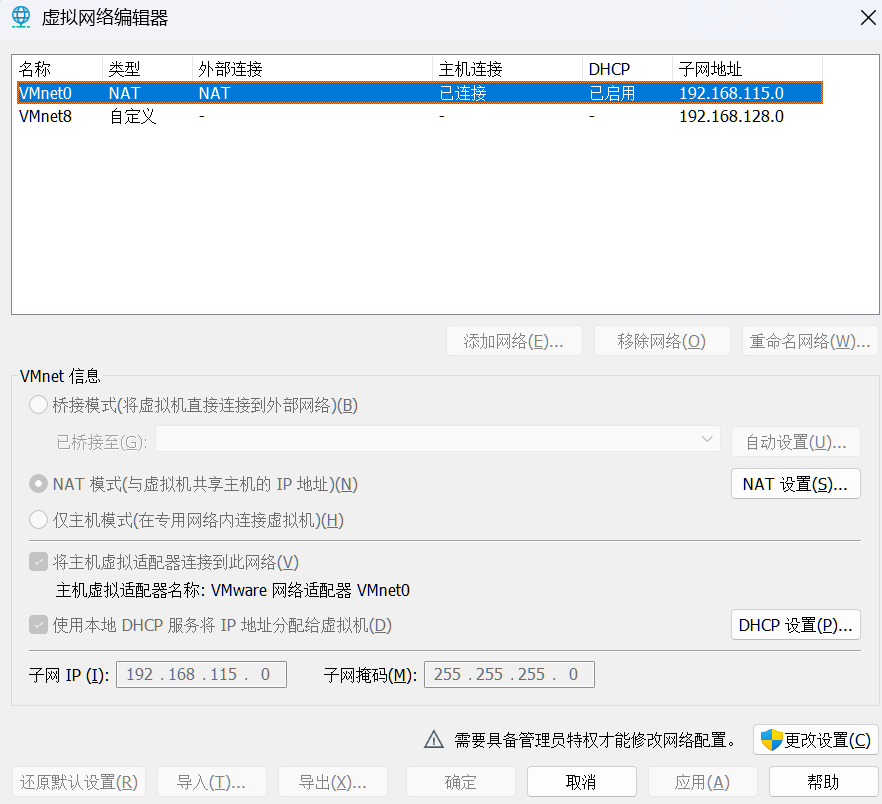Click the 子网 IP input field
Image resolution: width=882 pixels, height=804 pixels.
(201, 674)
